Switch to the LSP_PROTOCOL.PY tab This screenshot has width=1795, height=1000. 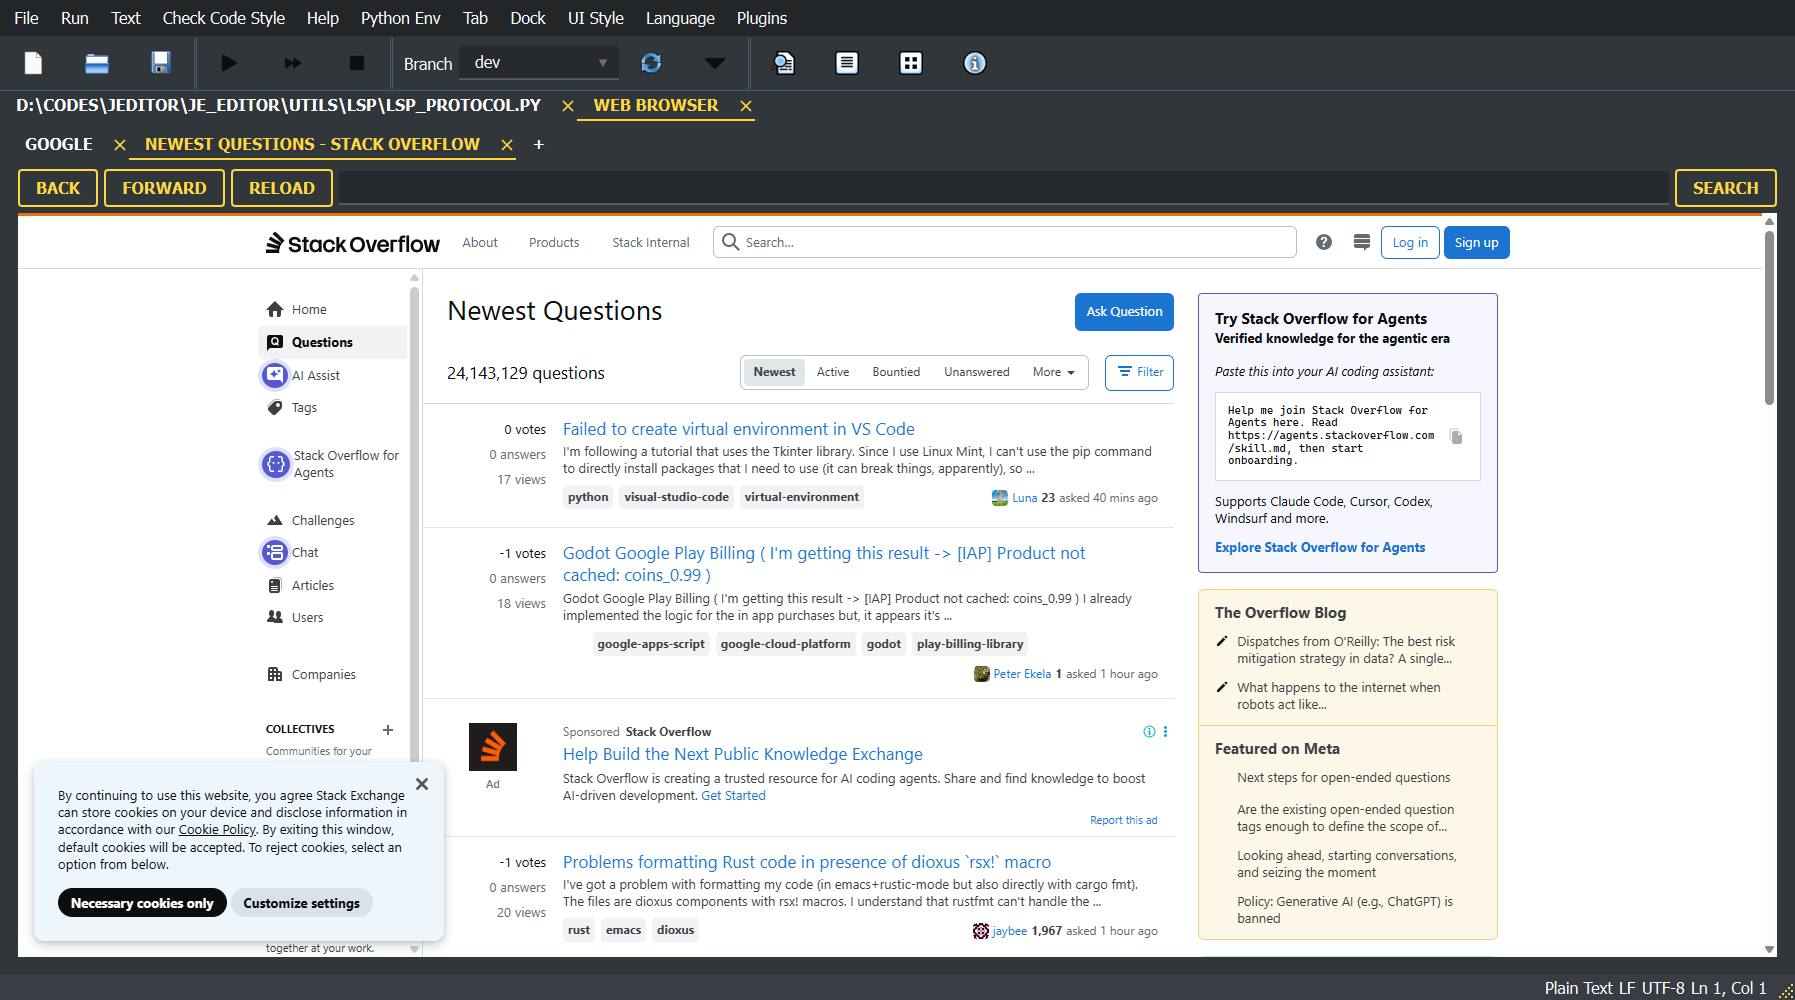point(278,105)
